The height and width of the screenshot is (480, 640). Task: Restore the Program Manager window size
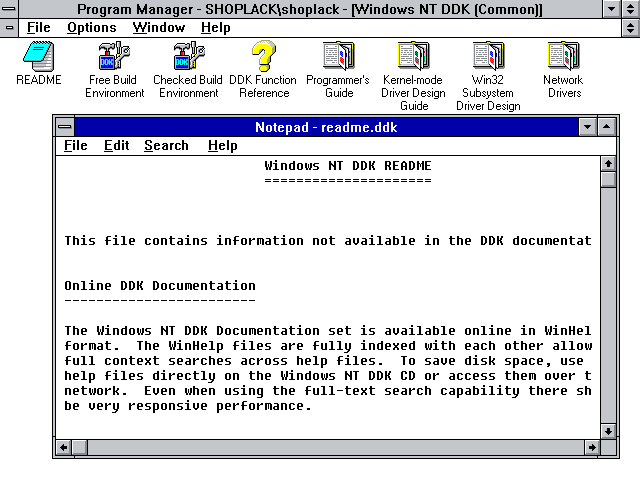click(631, 9)
